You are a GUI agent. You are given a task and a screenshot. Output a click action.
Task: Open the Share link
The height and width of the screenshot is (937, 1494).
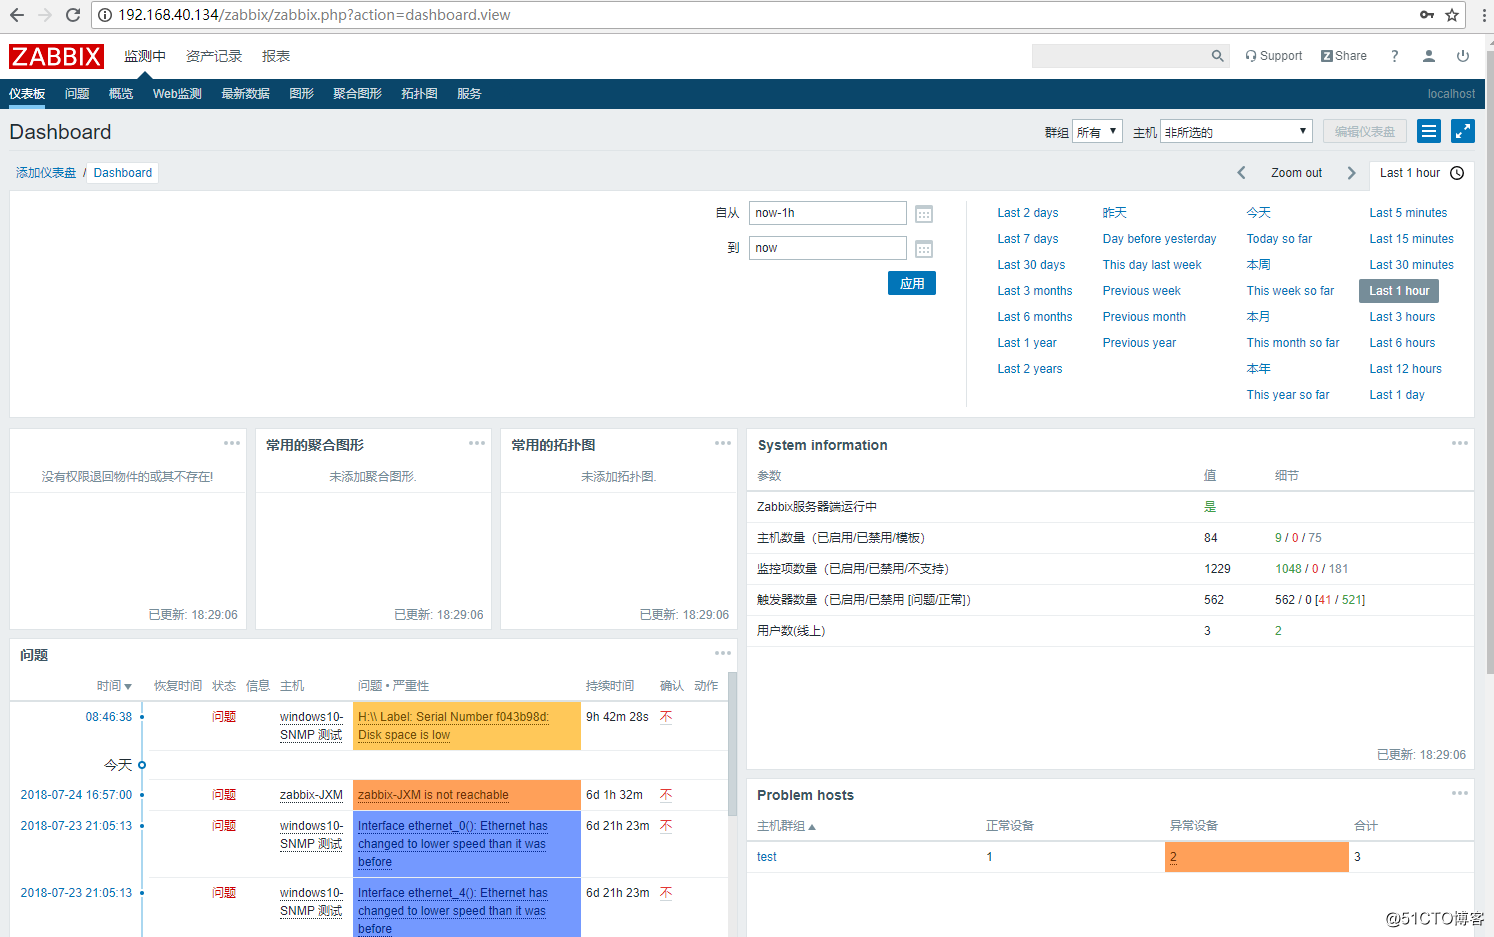click(1343, 56)
